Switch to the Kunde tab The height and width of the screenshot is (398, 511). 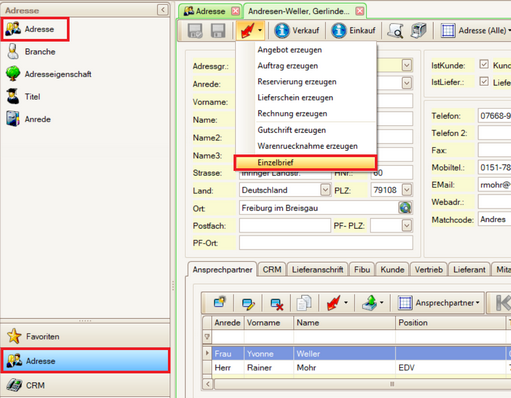[x=392, y=270]
